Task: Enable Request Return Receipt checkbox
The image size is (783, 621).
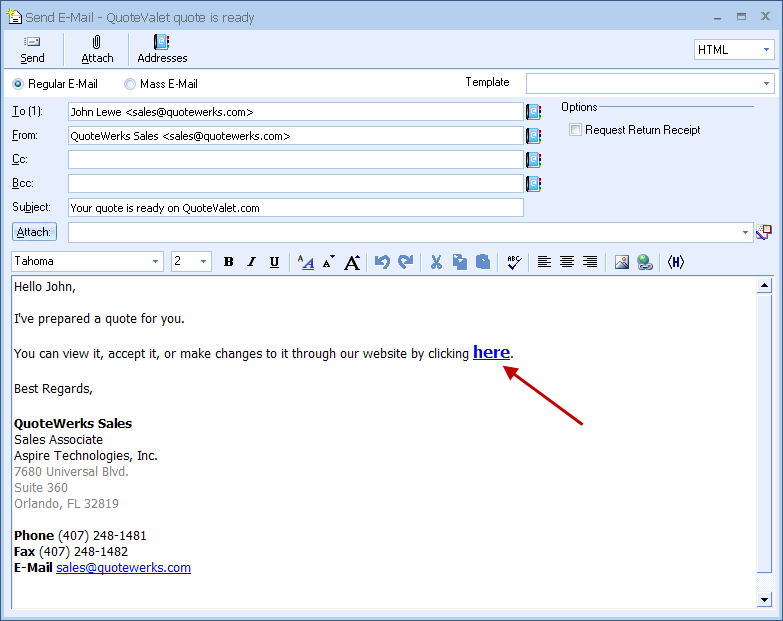Action: (575, 130)
